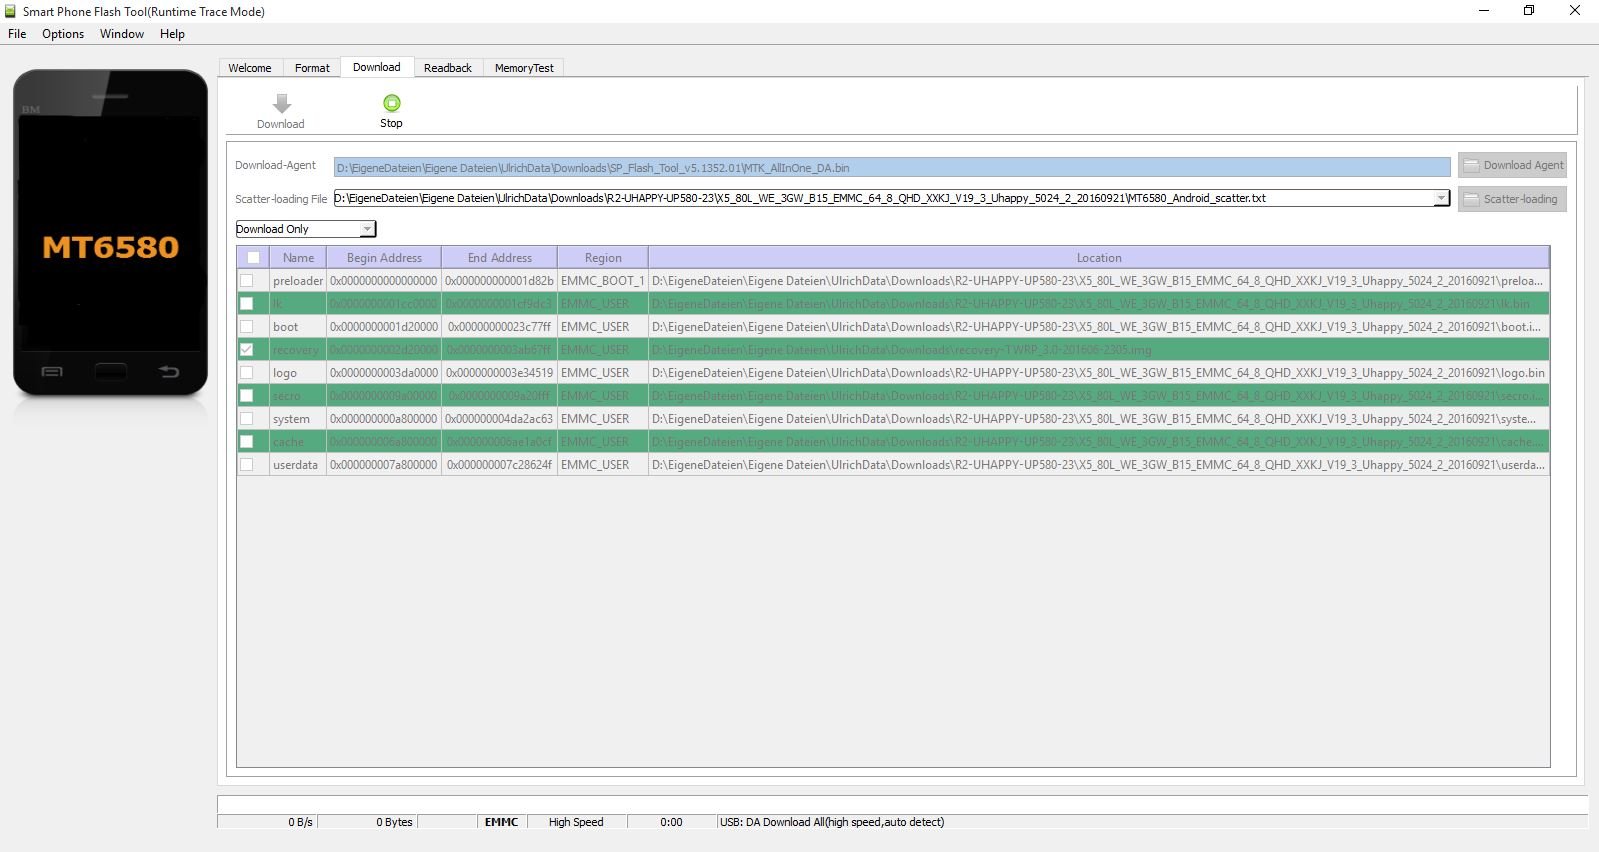The width and height of the screenshot is (1599, 852).
Task: Click the MT6580 phone image
Action: pos(110,232)
